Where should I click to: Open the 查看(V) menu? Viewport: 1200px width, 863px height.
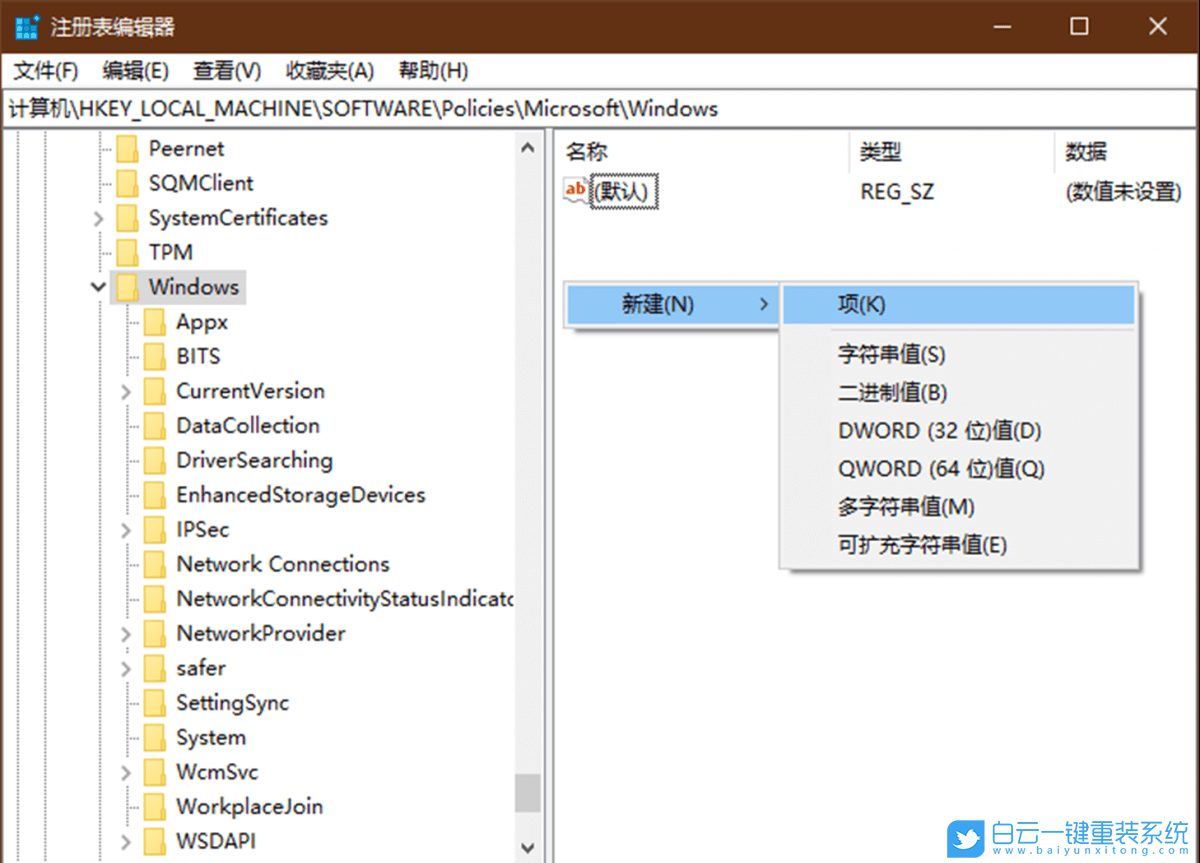[226, 70]
